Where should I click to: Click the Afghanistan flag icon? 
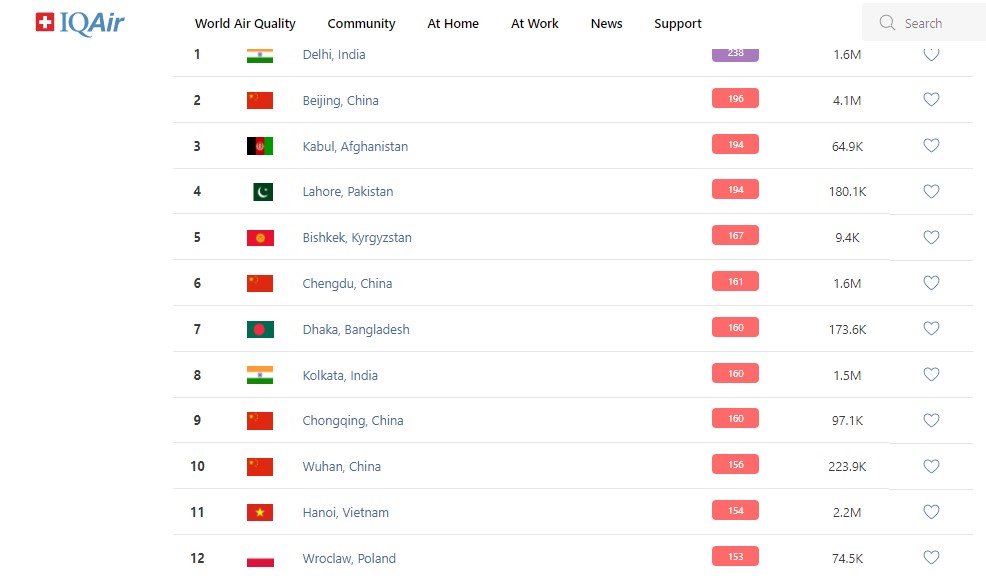[260, 146]
